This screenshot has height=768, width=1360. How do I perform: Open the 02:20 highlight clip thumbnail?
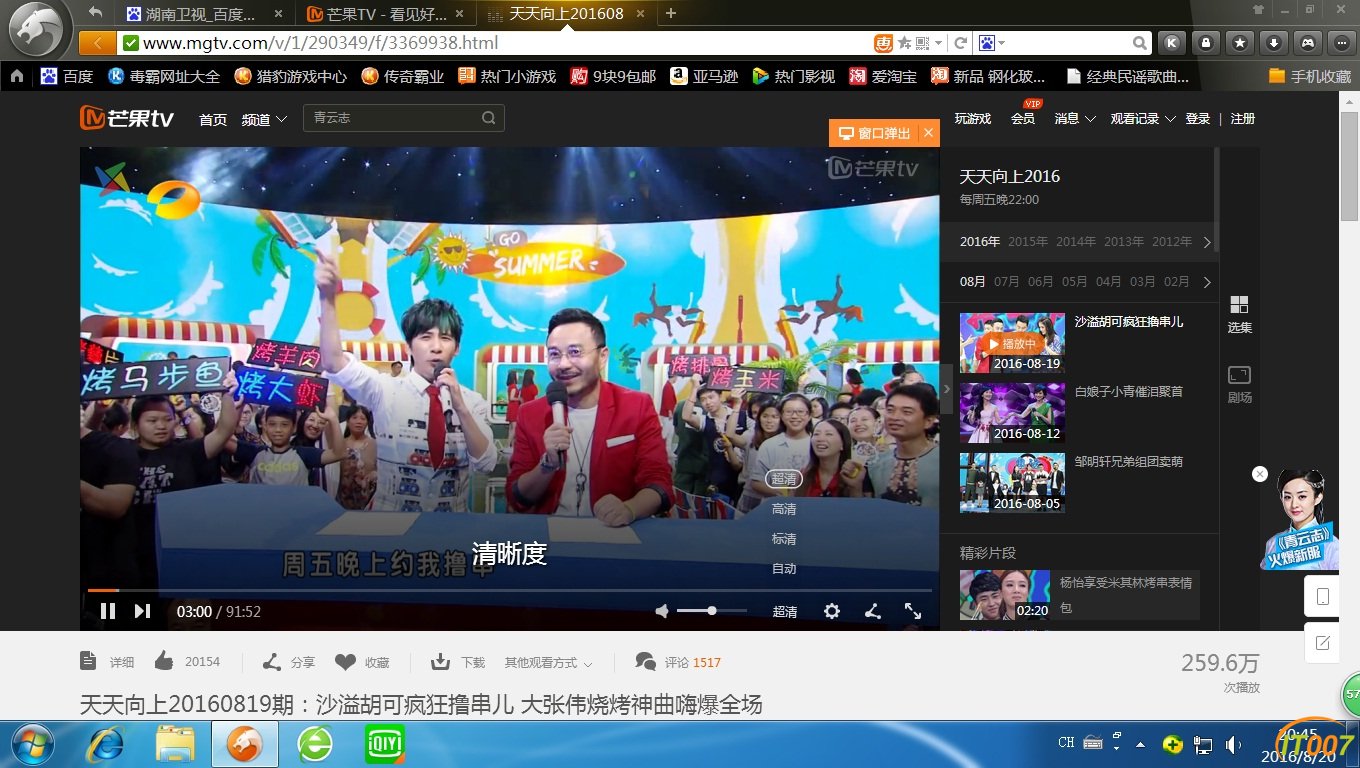click(x=1005, y=595)
